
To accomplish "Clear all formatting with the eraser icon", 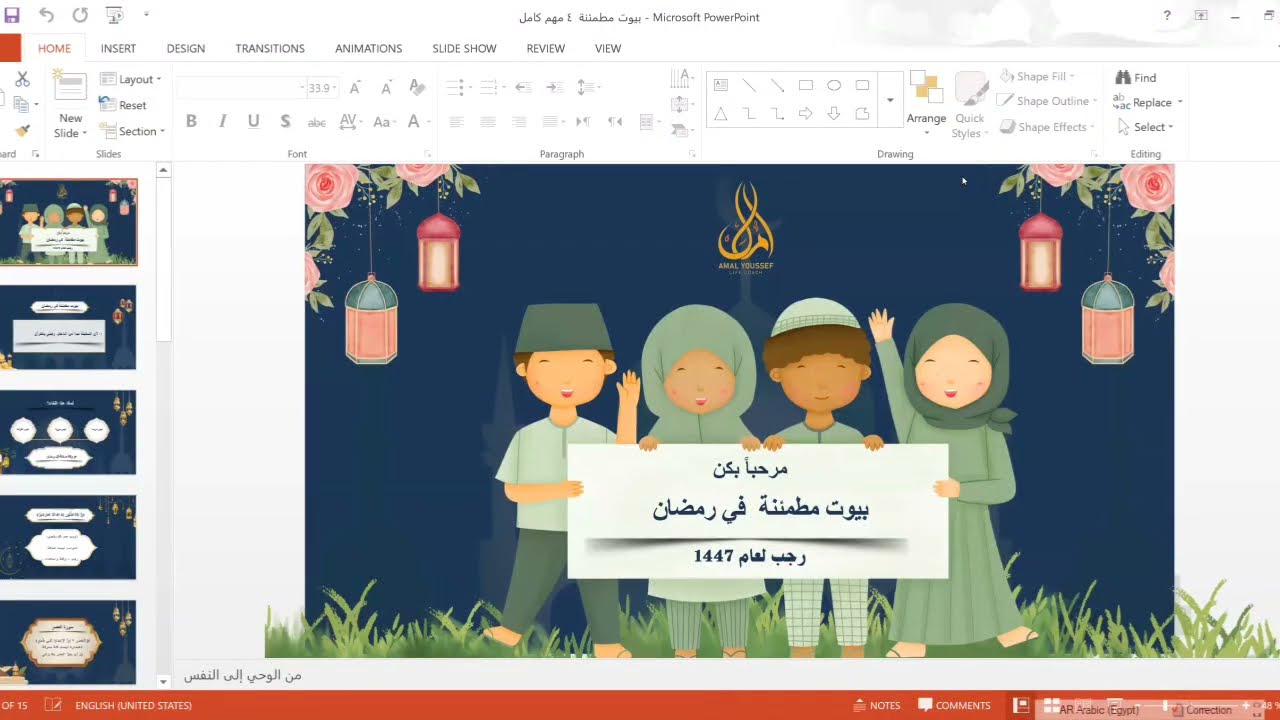I will 417,88.
